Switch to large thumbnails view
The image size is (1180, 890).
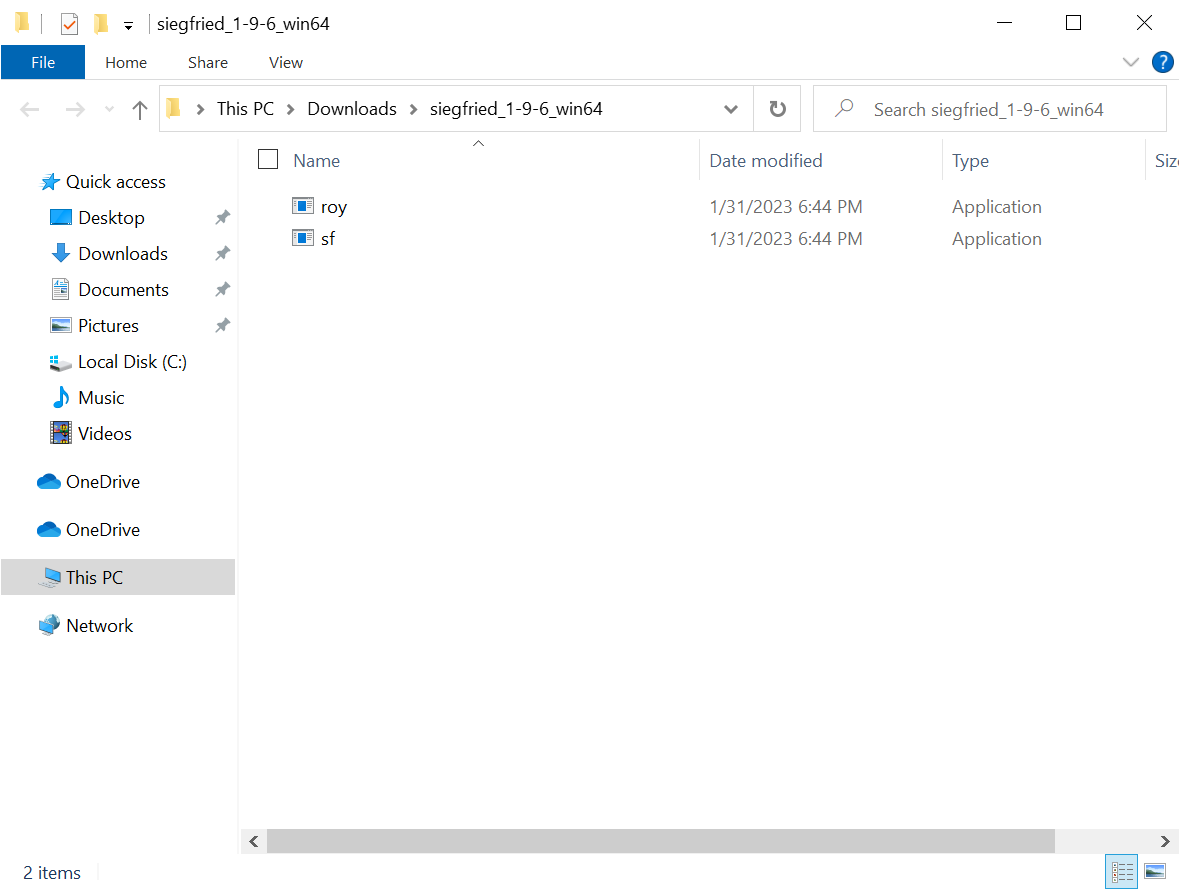1155,871
